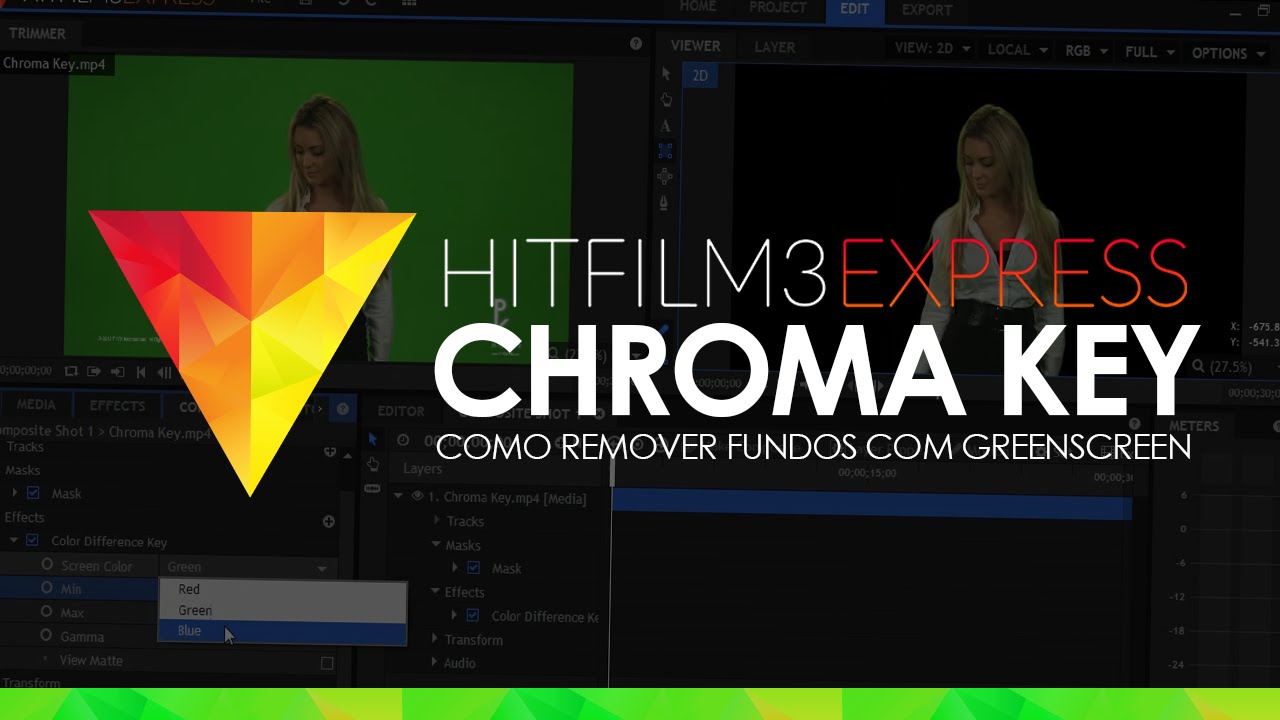Expand Tracks under the timeline layer
Screen dimensions: 1280x720
point(437,521)
